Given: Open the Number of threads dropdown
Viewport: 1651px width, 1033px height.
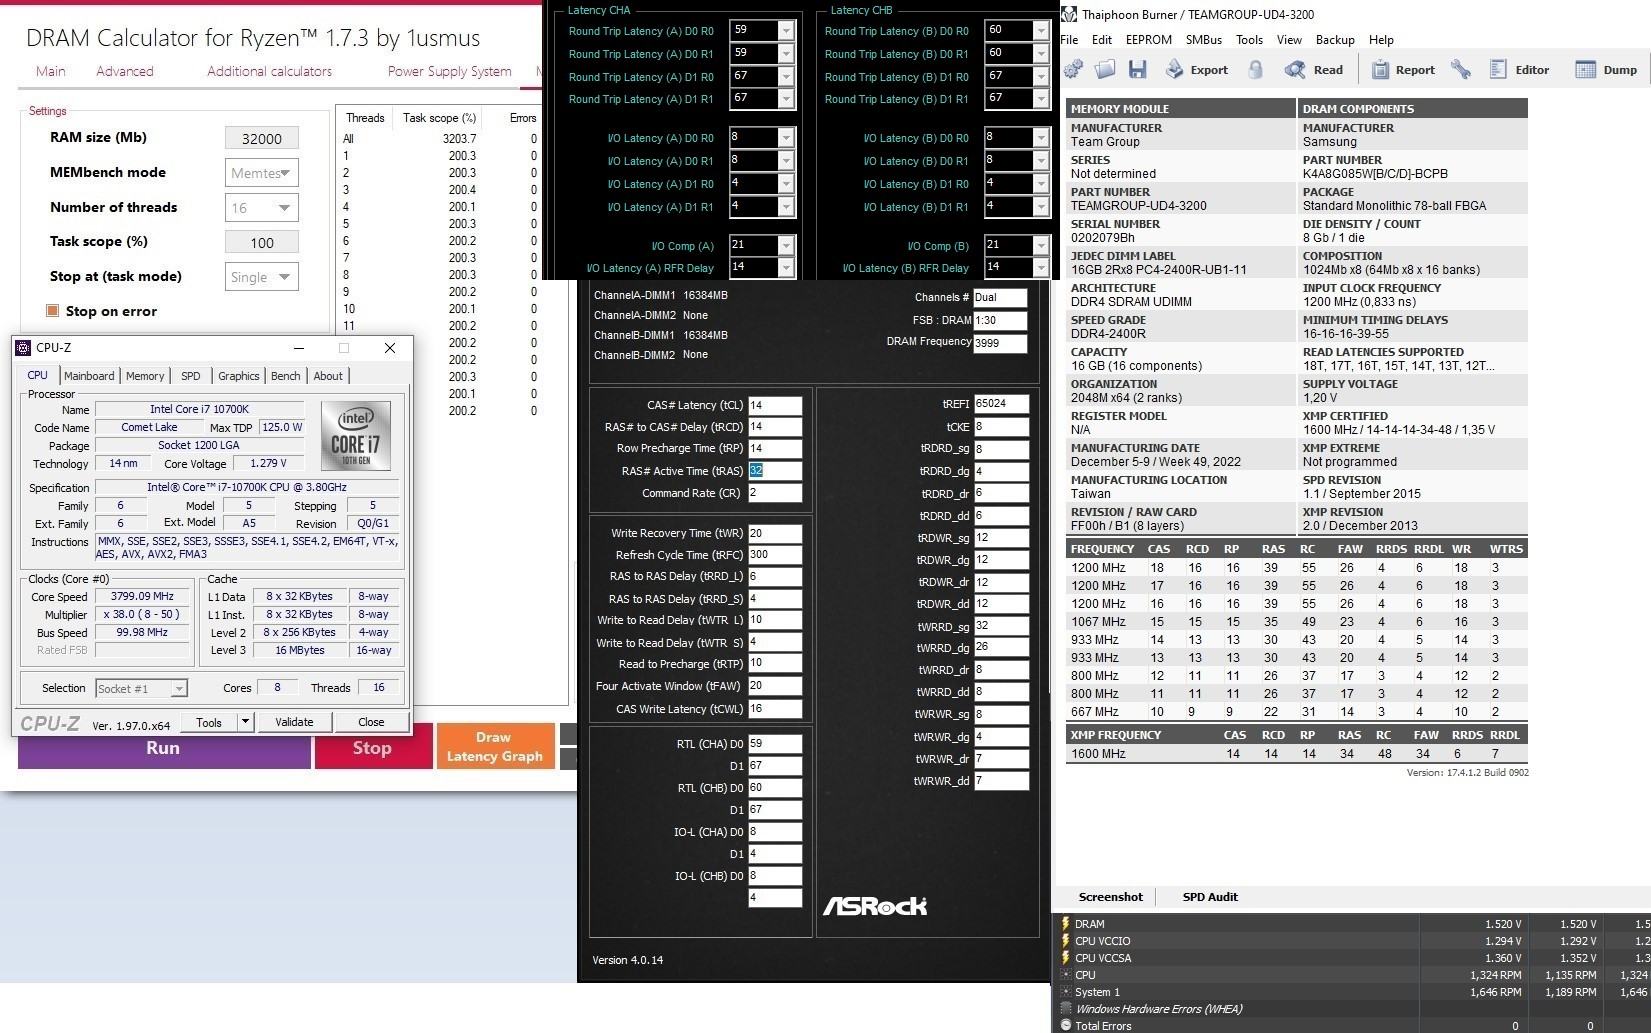Looking at the screenshot, I should point(262,208).
